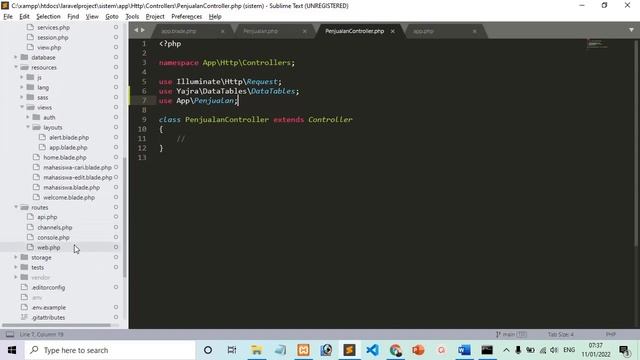Viewport: 640px width, 360px height.
Task: Expand the auth folder
Action: (x=28, y=117)
